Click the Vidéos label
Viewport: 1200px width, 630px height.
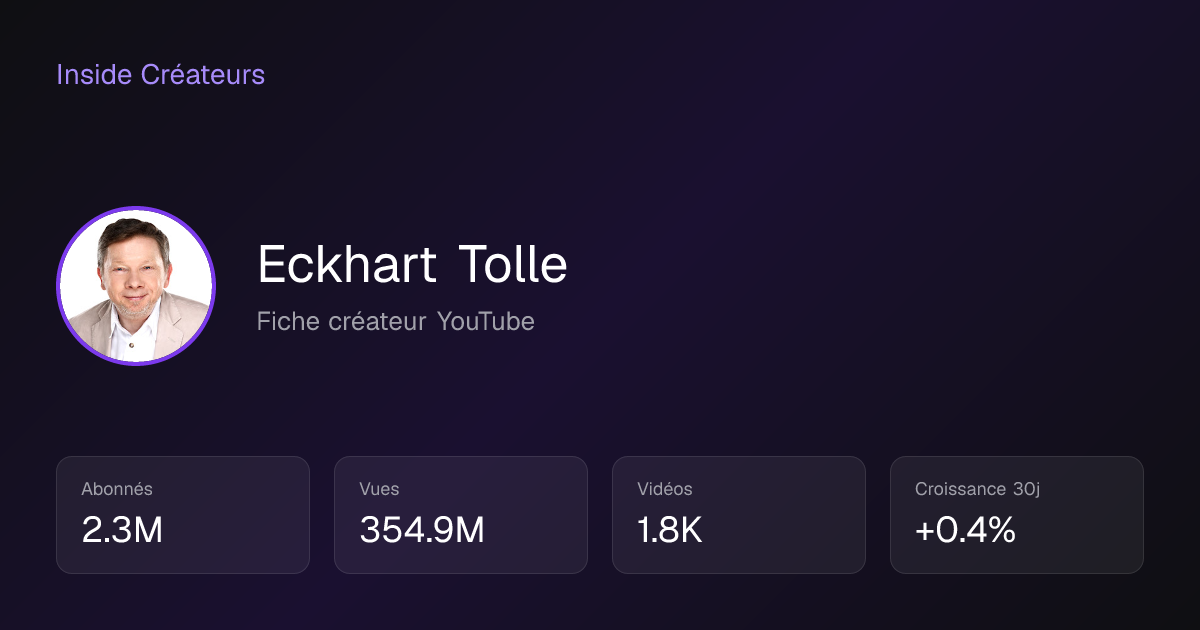665,489
